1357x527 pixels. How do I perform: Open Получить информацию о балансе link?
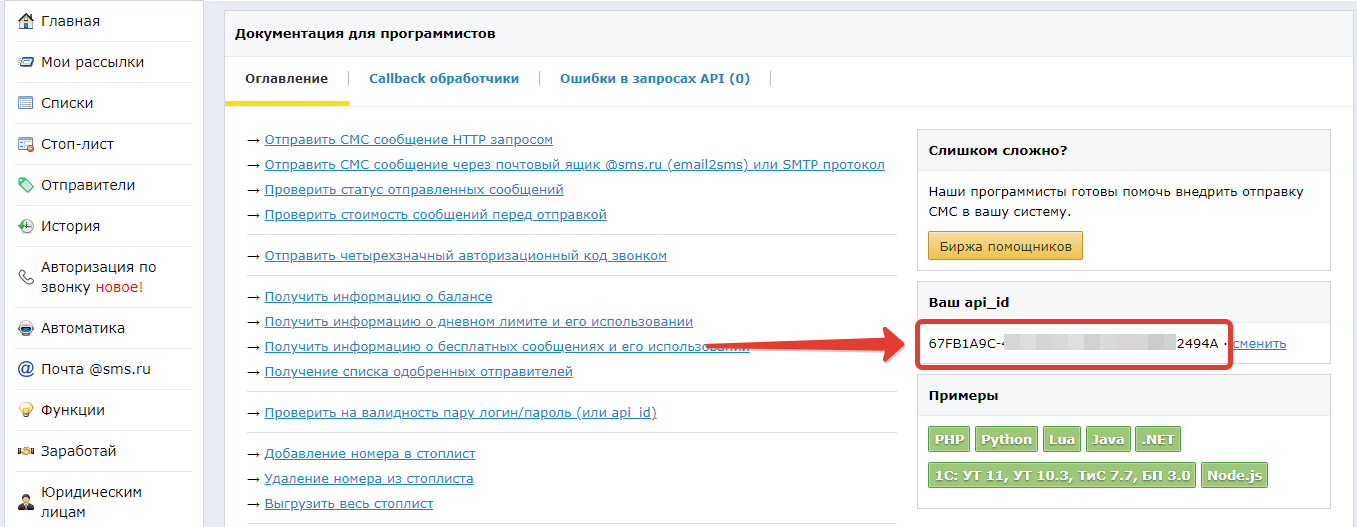click(378, 297)
